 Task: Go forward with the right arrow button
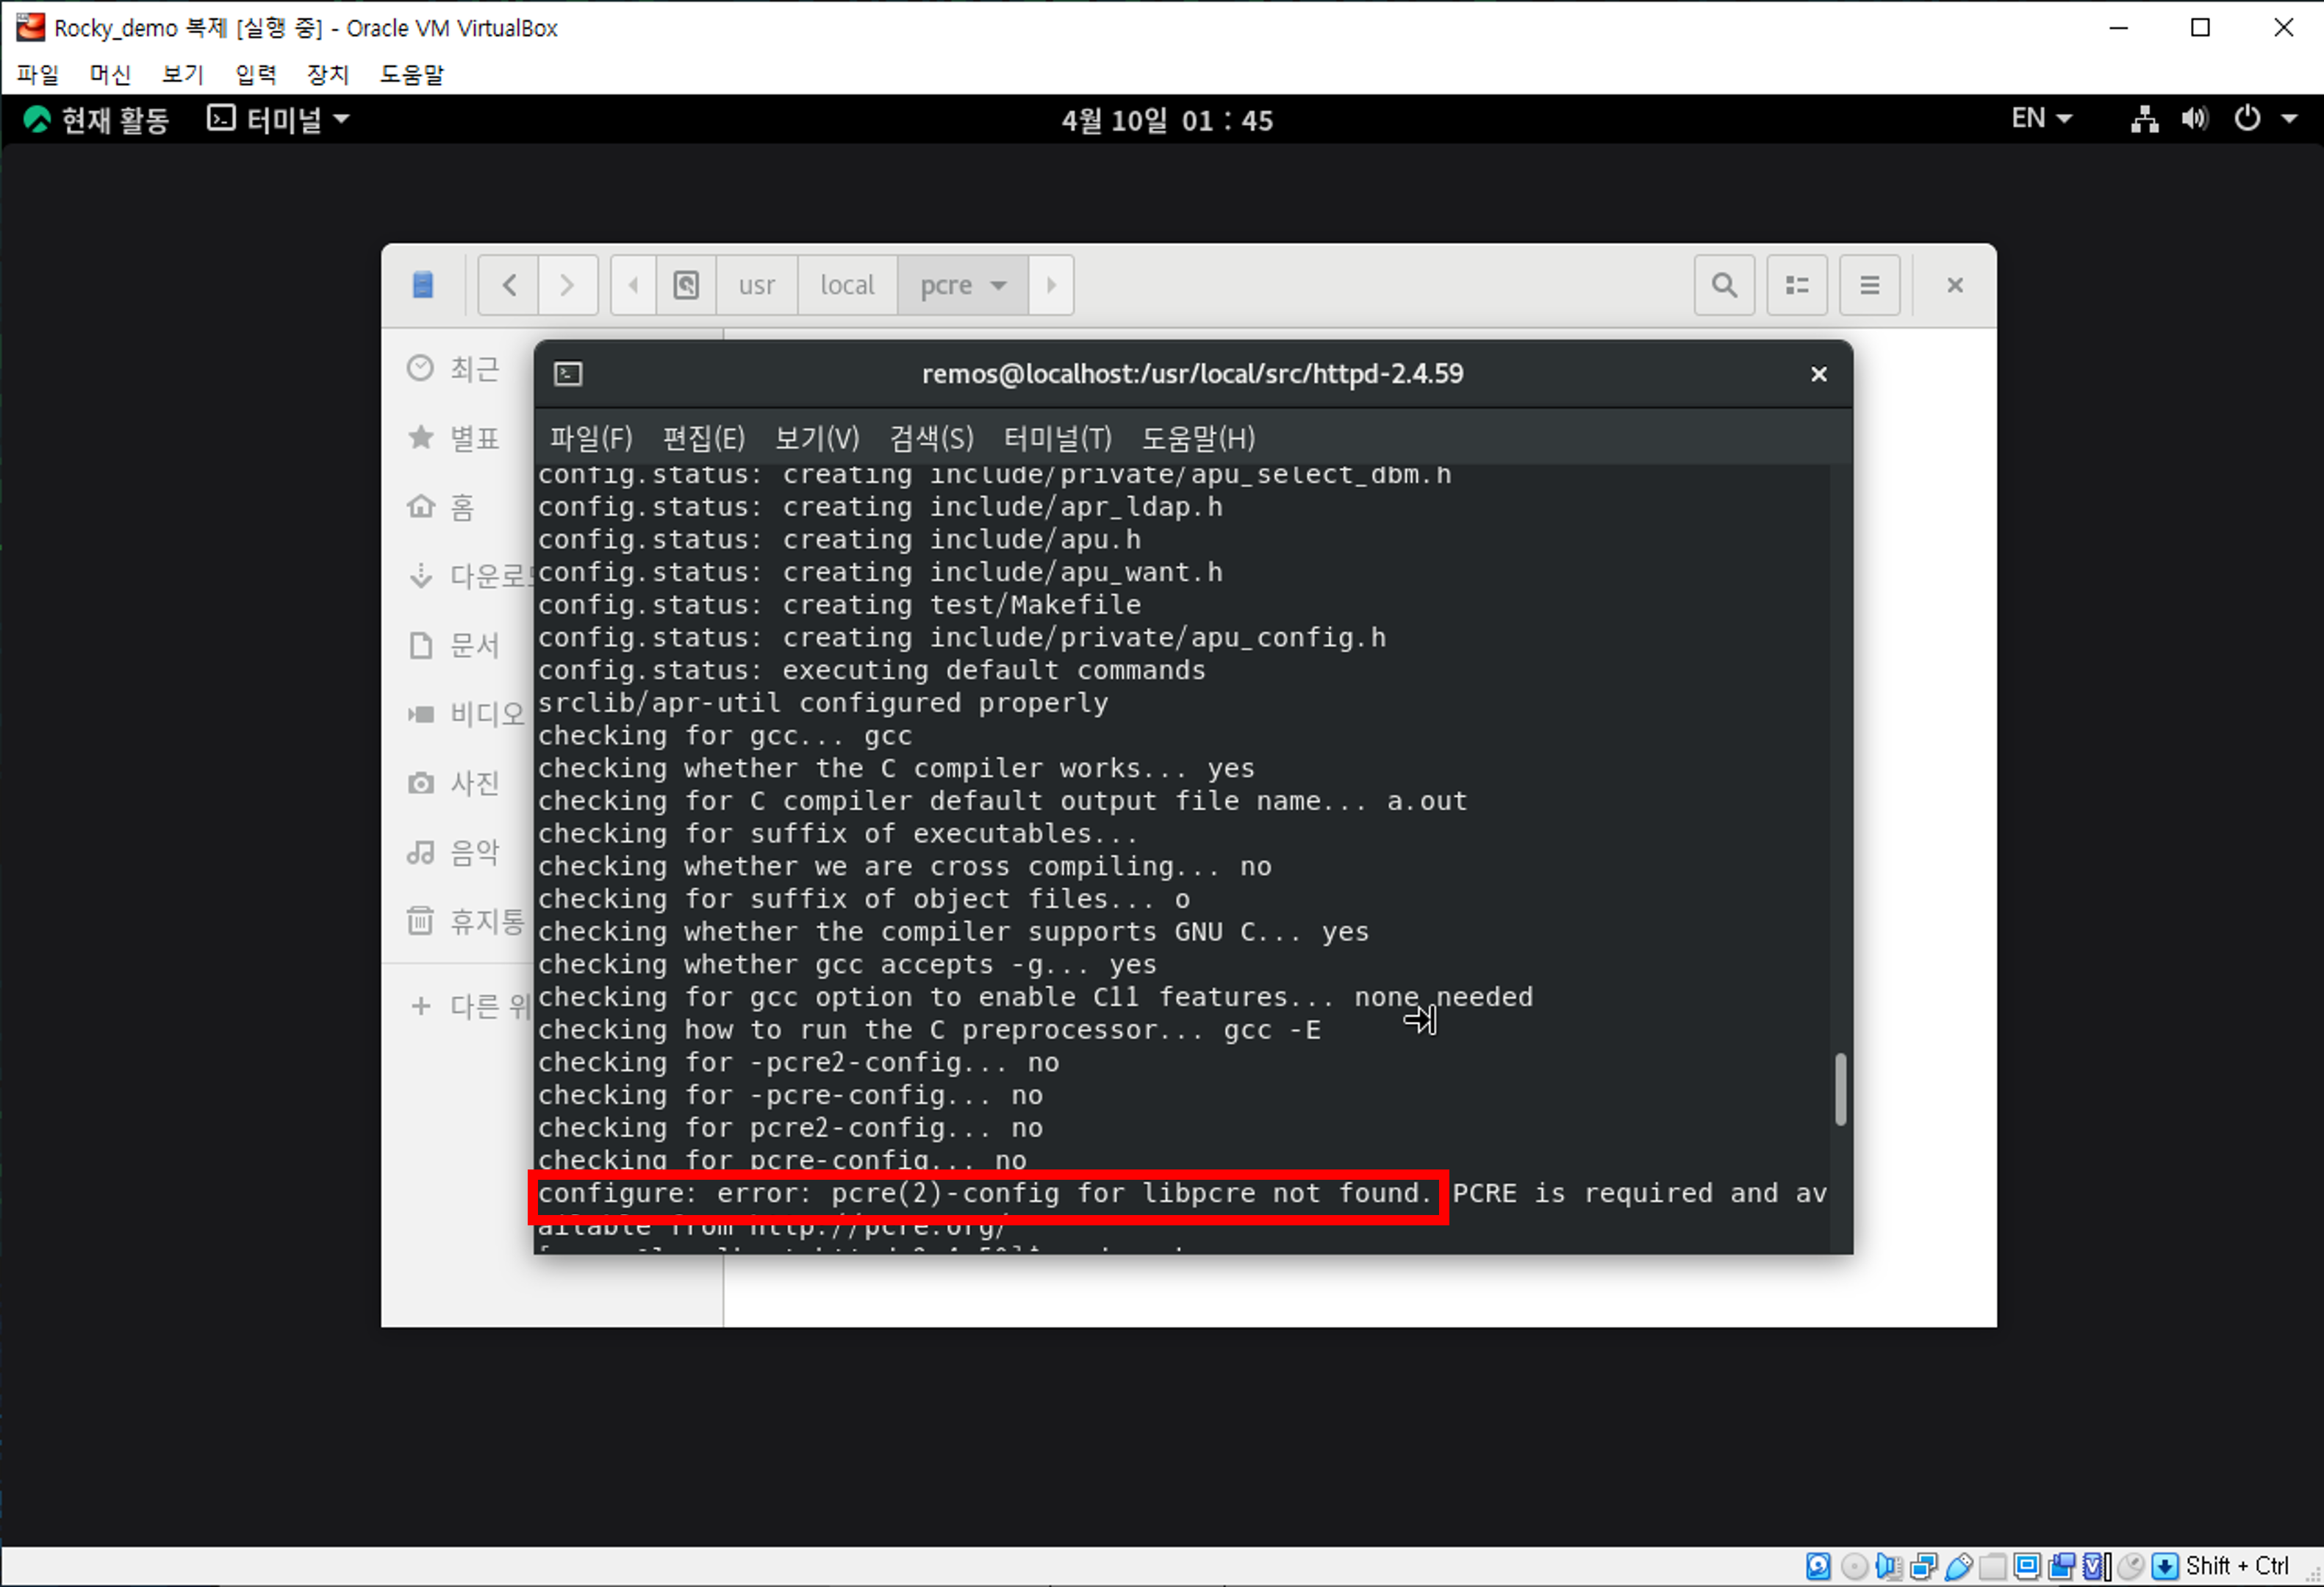tap(567, 286)
